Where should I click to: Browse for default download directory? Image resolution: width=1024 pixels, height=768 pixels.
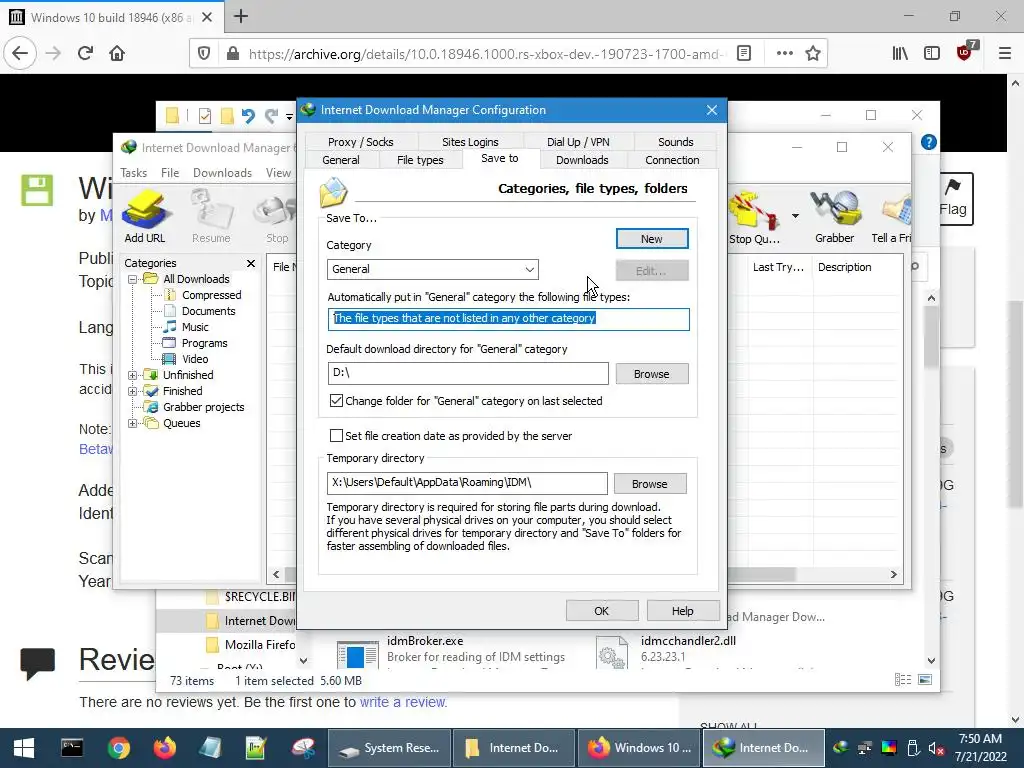[652, 374]
